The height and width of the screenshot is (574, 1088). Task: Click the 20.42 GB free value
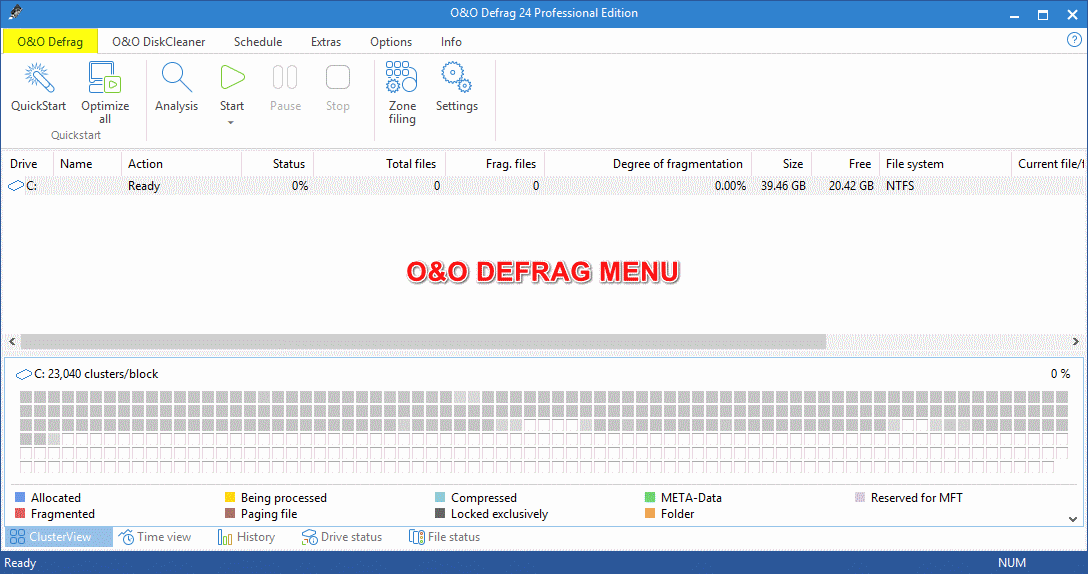point(851,186)
